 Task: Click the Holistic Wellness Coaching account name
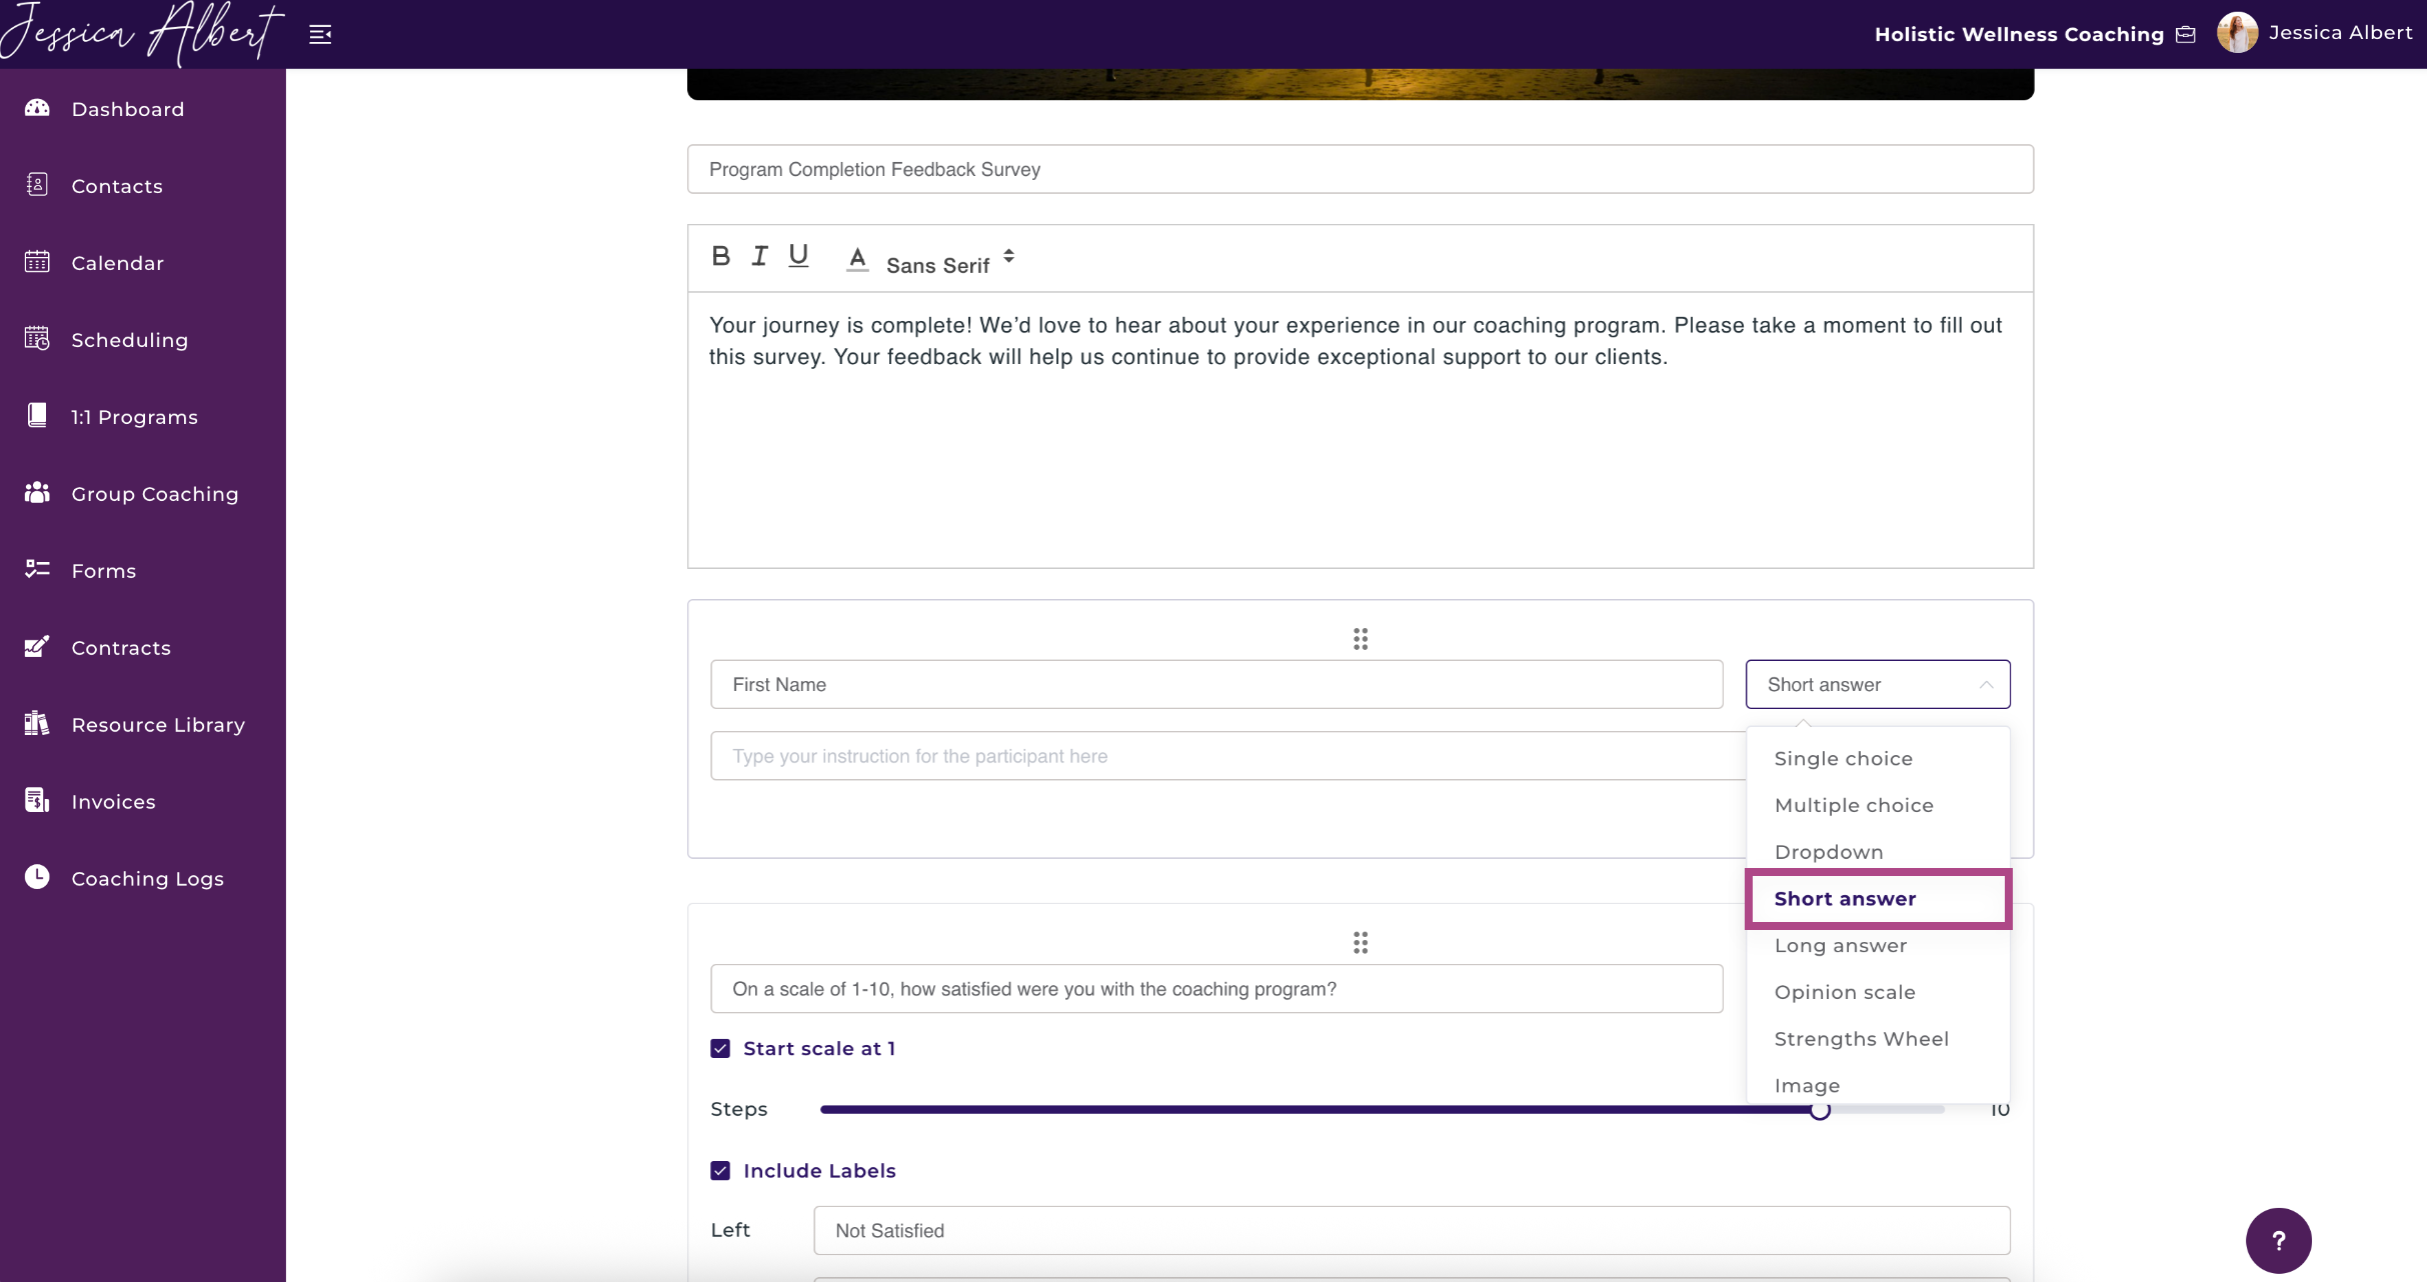(2018, 34)
